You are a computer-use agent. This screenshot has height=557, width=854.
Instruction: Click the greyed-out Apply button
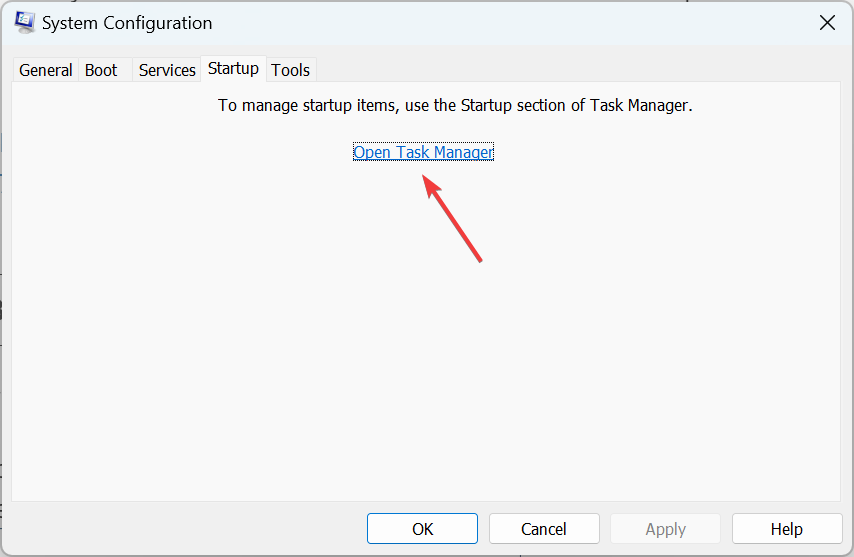(x=666, y=529)
